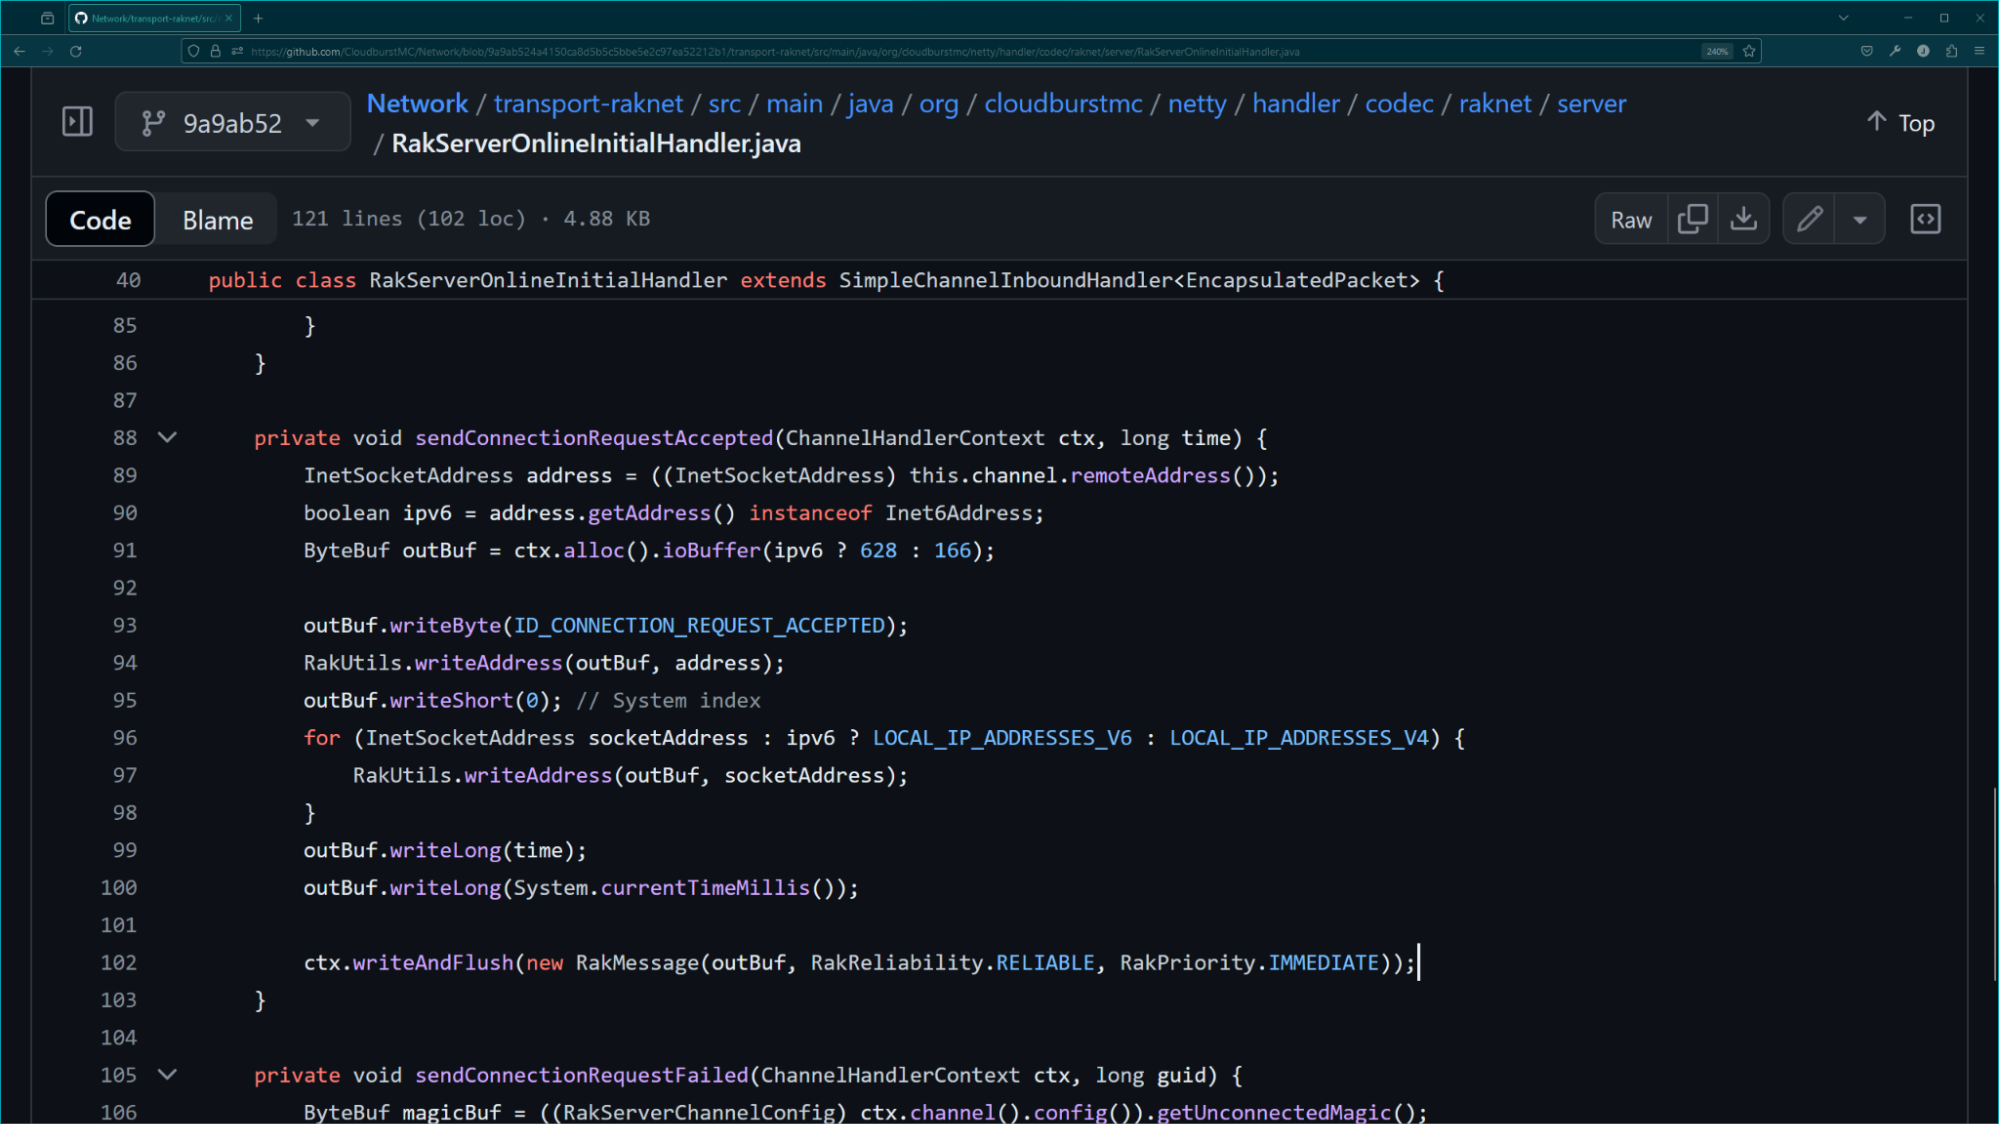The image size is (1999, 1125).
Task: Navigate back in browser history
Action: tap(19, 51)
